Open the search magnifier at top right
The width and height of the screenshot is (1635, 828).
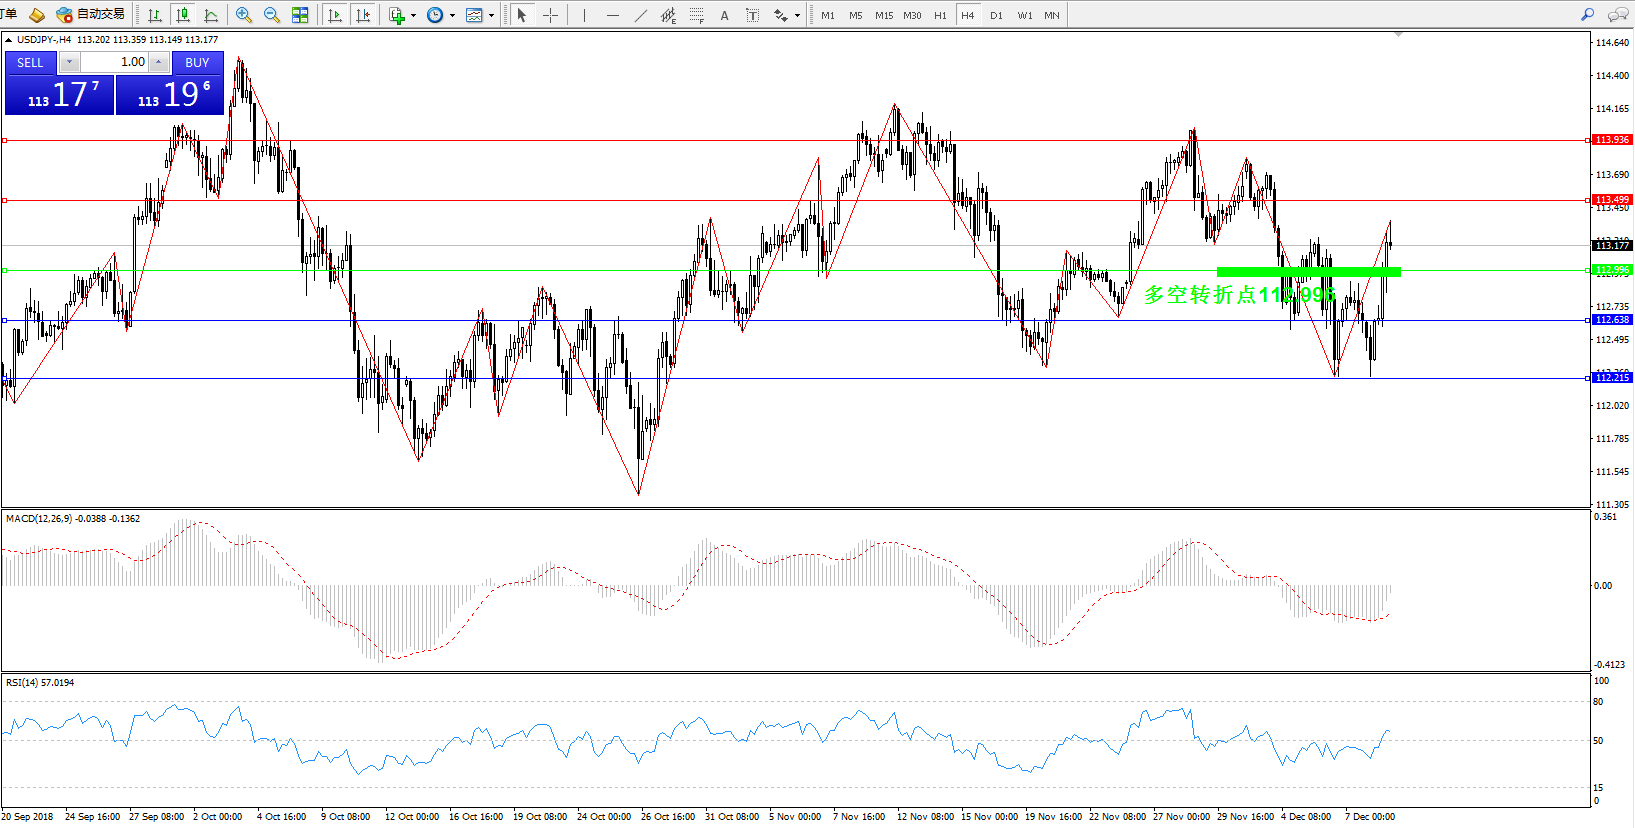[x=1587, y=15]
